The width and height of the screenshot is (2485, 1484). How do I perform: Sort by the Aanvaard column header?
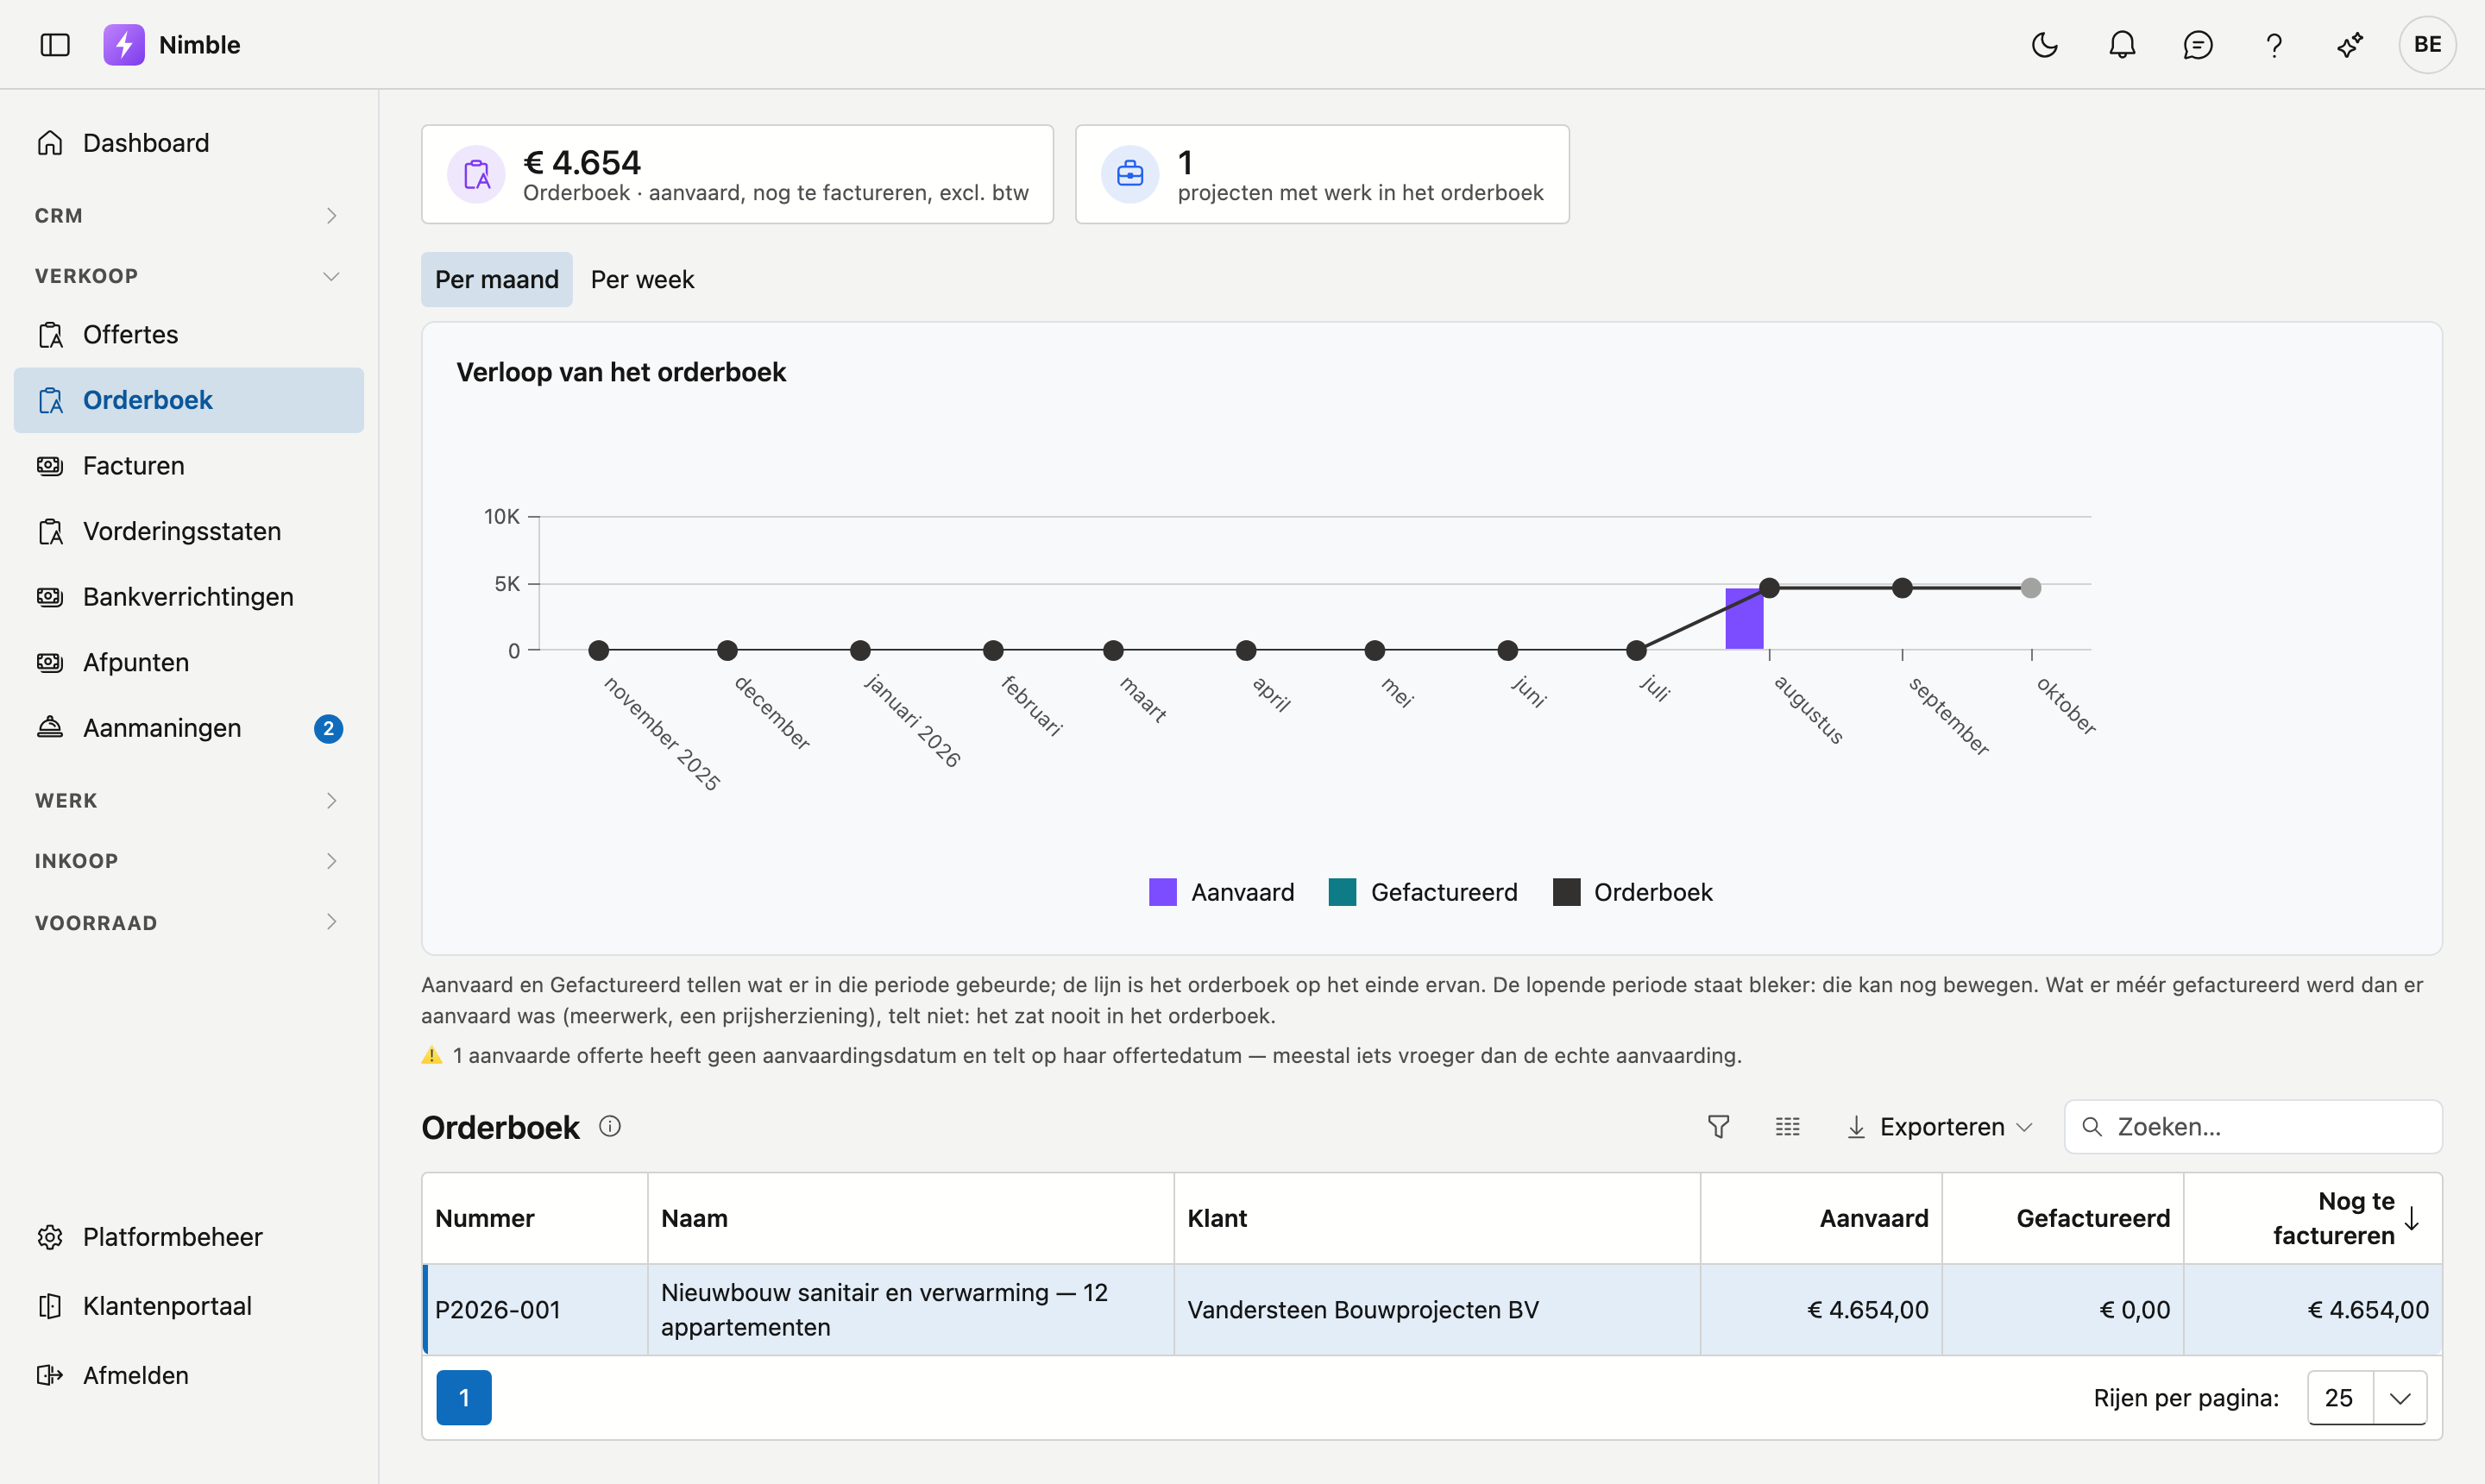click(1821, 1218)
